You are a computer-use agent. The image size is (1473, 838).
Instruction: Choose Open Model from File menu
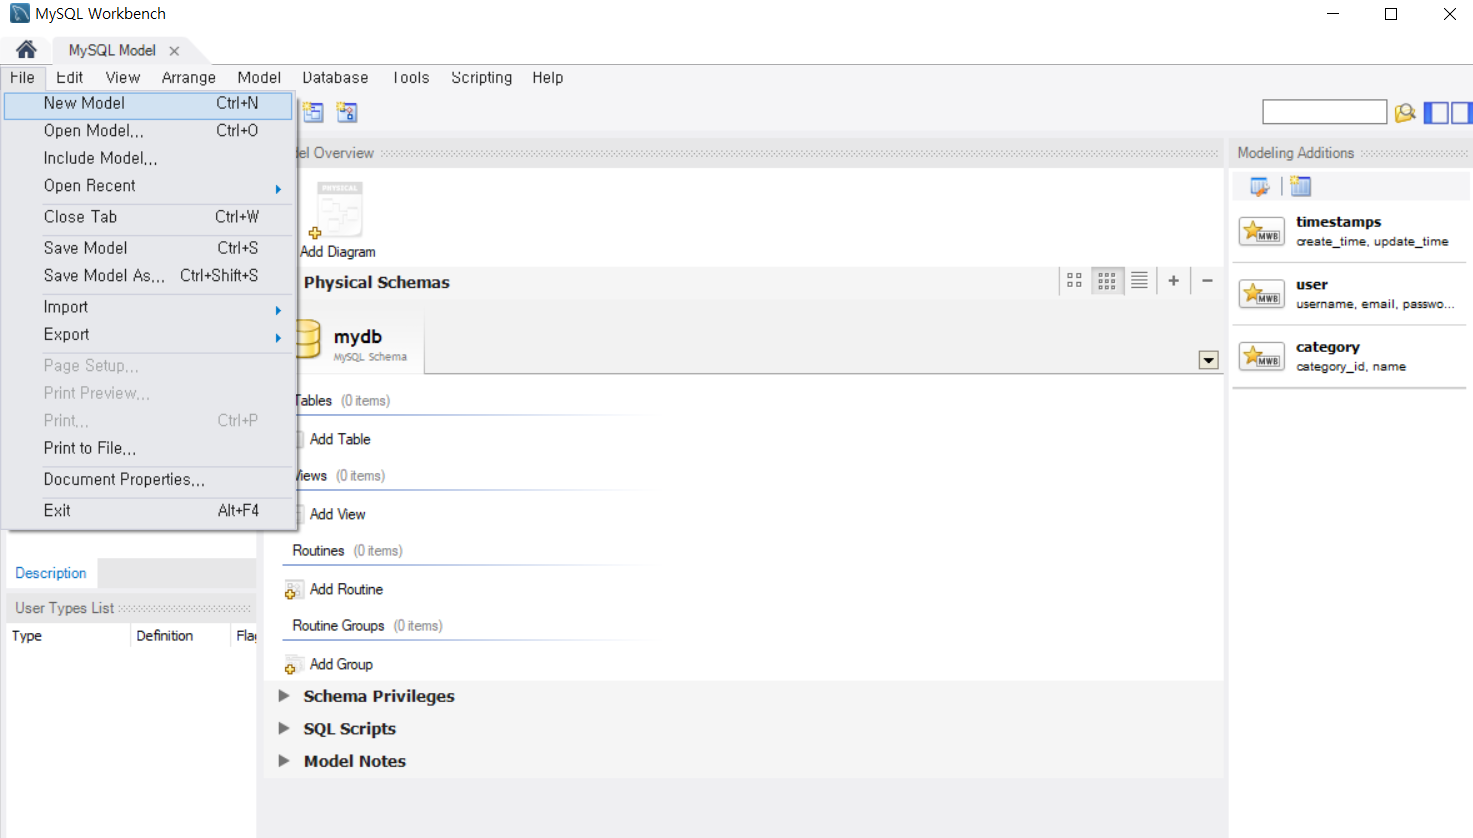coord(148,131)
